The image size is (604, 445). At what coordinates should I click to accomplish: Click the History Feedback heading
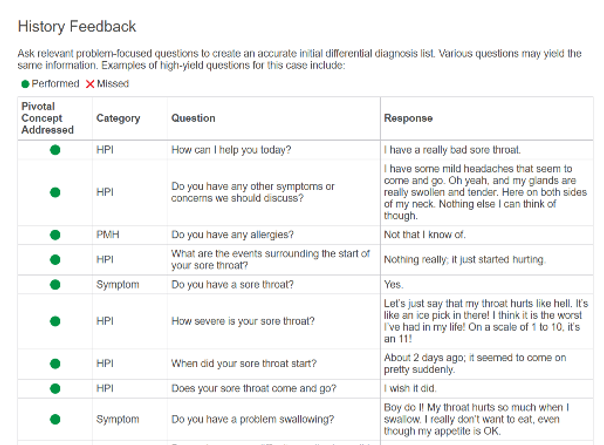77,27
